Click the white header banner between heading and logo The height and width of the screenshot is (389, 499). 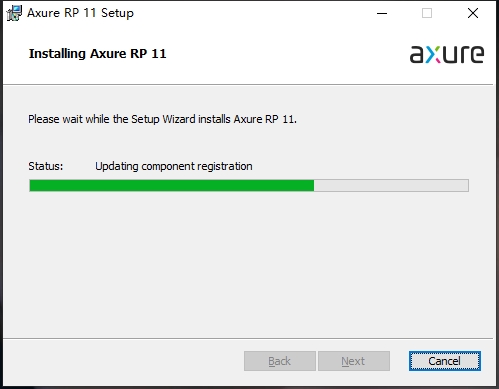point(287,54)
